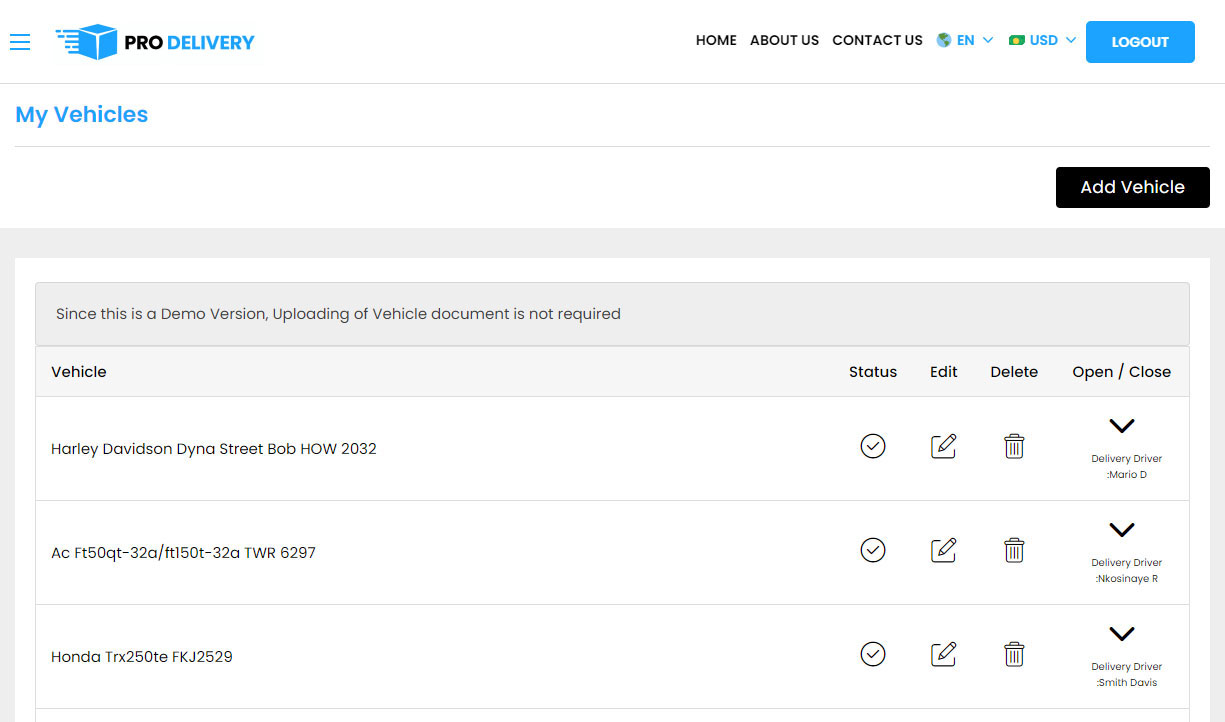Expand the Honda Trx250te row chevron
This screenshot has width=1225, height=722.
(x=1121, y=634)
